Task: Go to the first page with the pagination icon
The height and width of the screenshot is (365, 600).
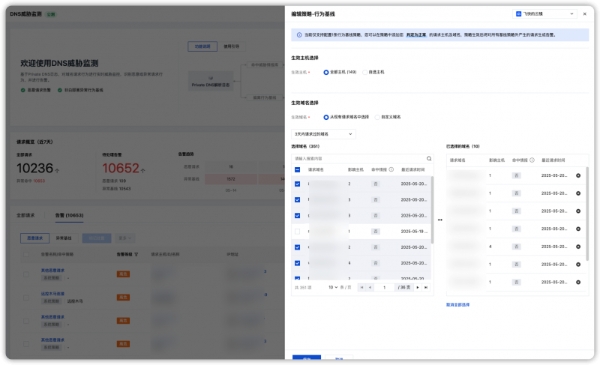Action: (x=362, y=287)
